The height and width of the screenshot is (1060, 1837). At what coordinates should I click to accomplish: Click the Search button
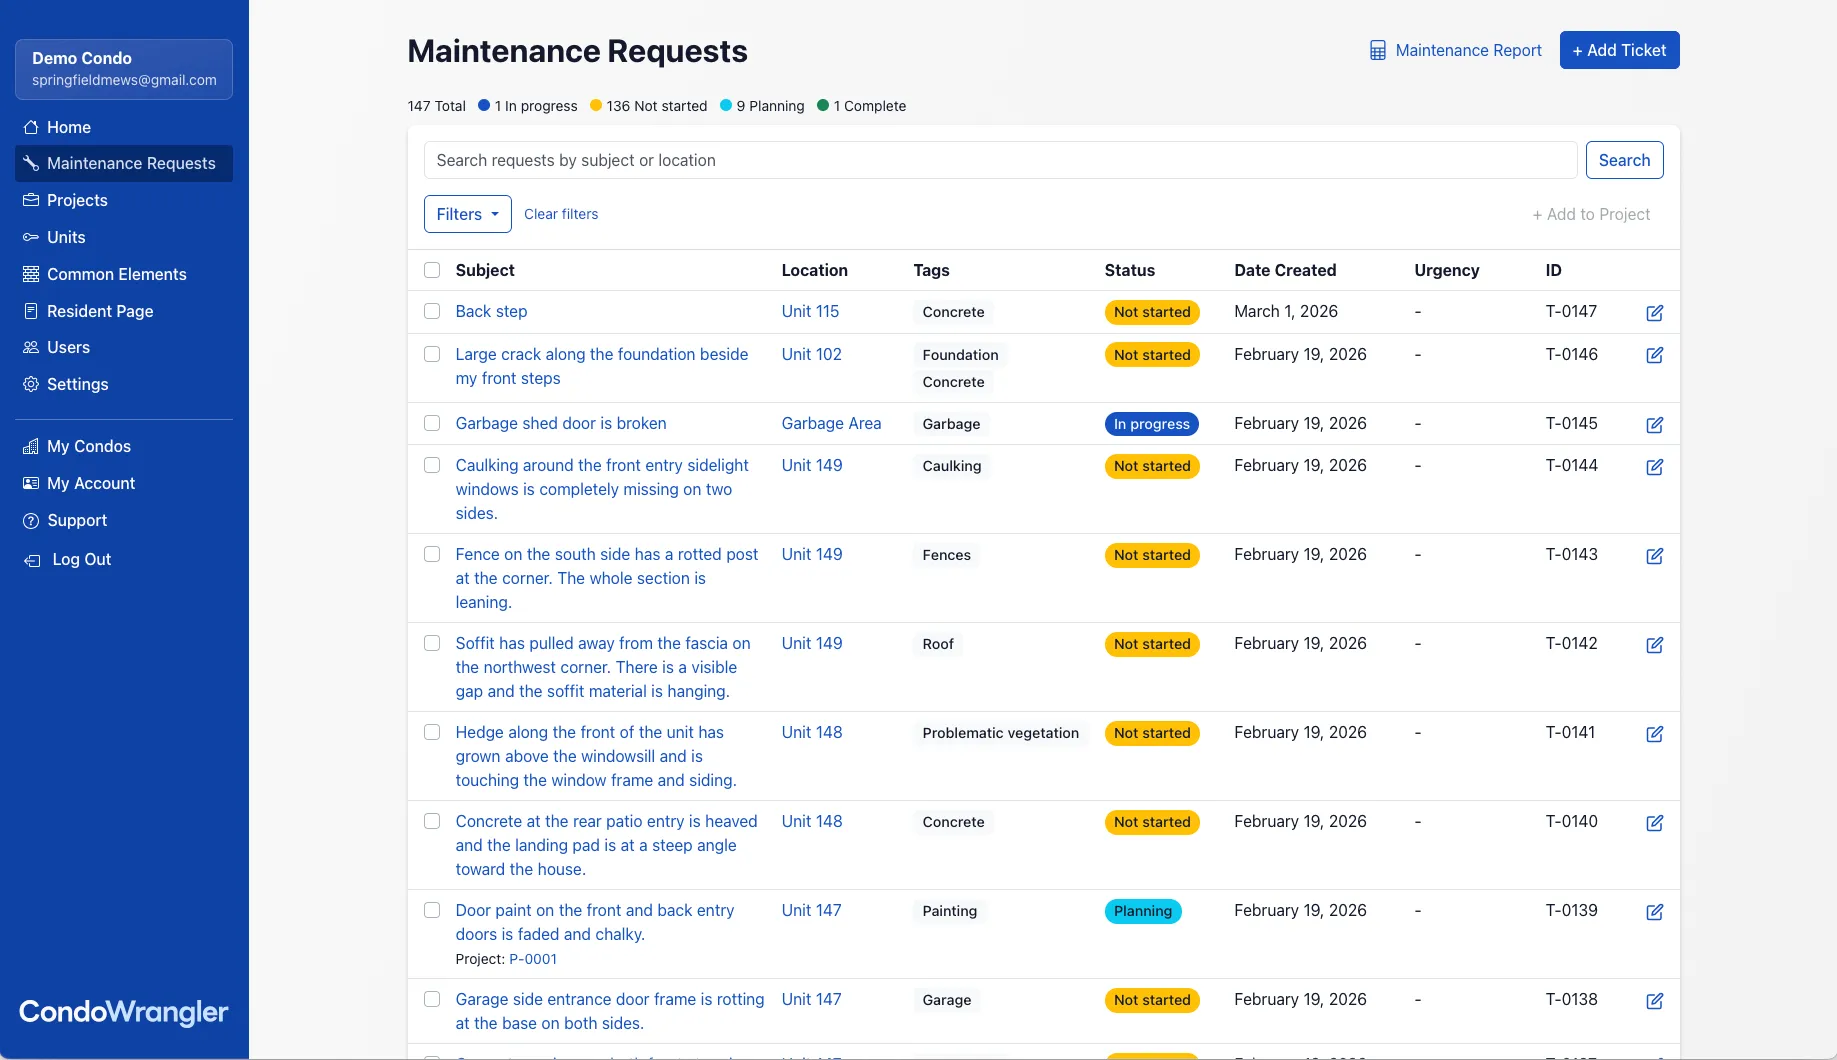click(x=1624, y=160)
